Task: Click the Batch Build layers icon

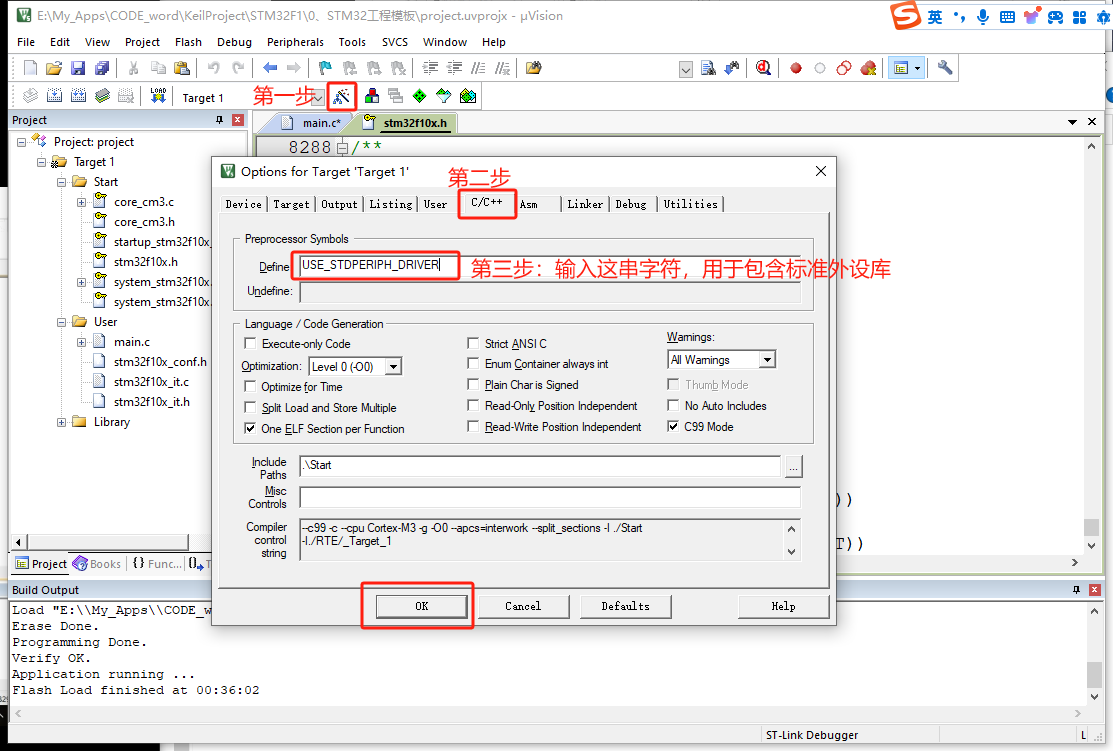Action: [x=103, y=96]
